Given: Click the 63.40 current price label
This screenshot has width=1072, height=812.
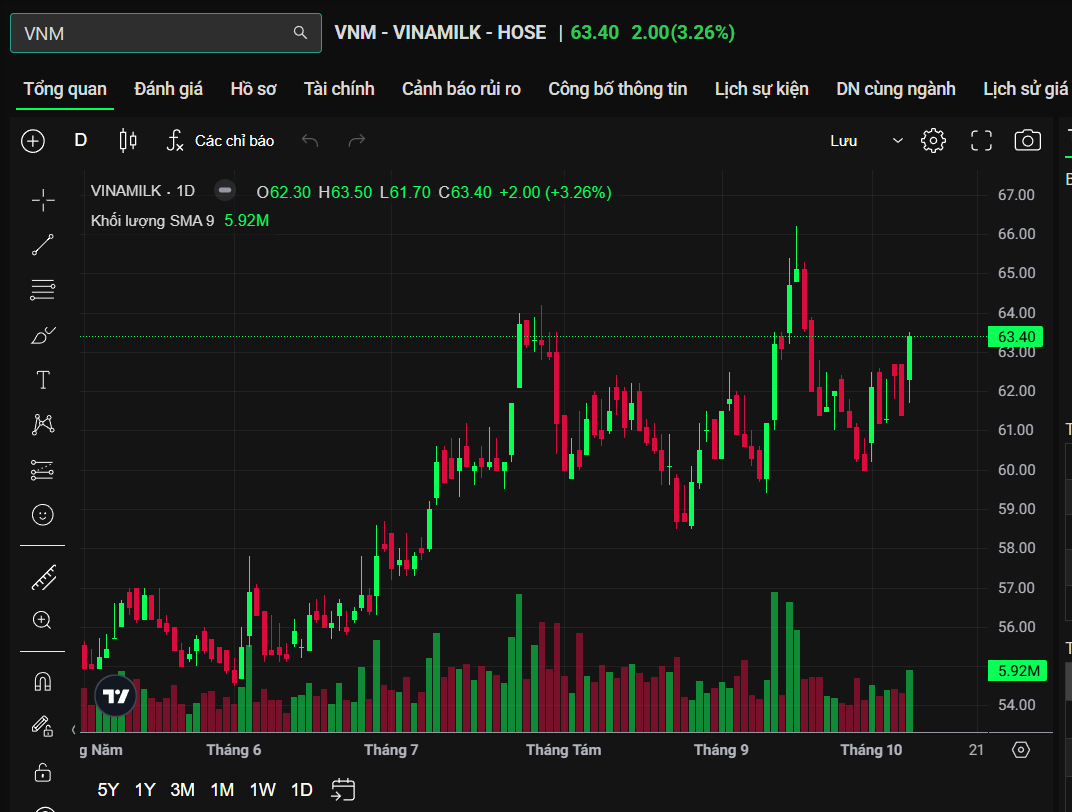Looking at the screenshot, I should coord(1016,336).
